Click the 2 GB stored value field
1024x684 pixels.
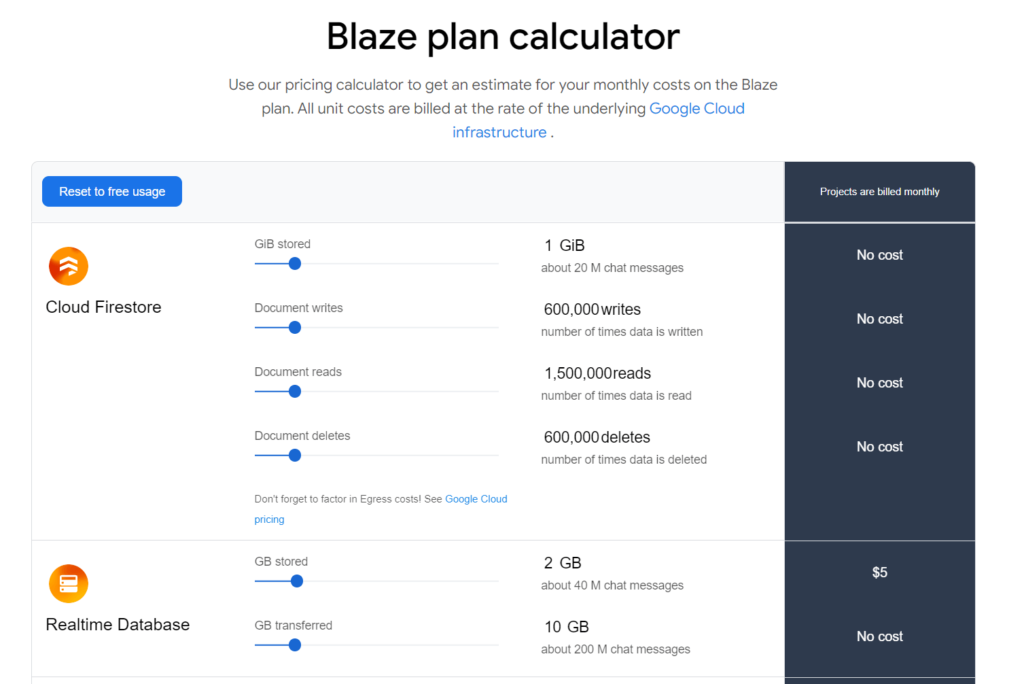click(549, 563)
